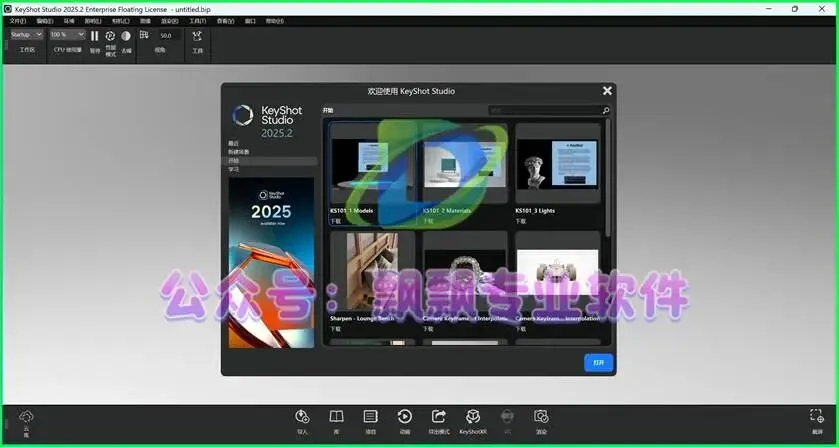Open the Camera menu (相机)
The width and height of the screenshot is (839, 447).
tap(120, 21)
